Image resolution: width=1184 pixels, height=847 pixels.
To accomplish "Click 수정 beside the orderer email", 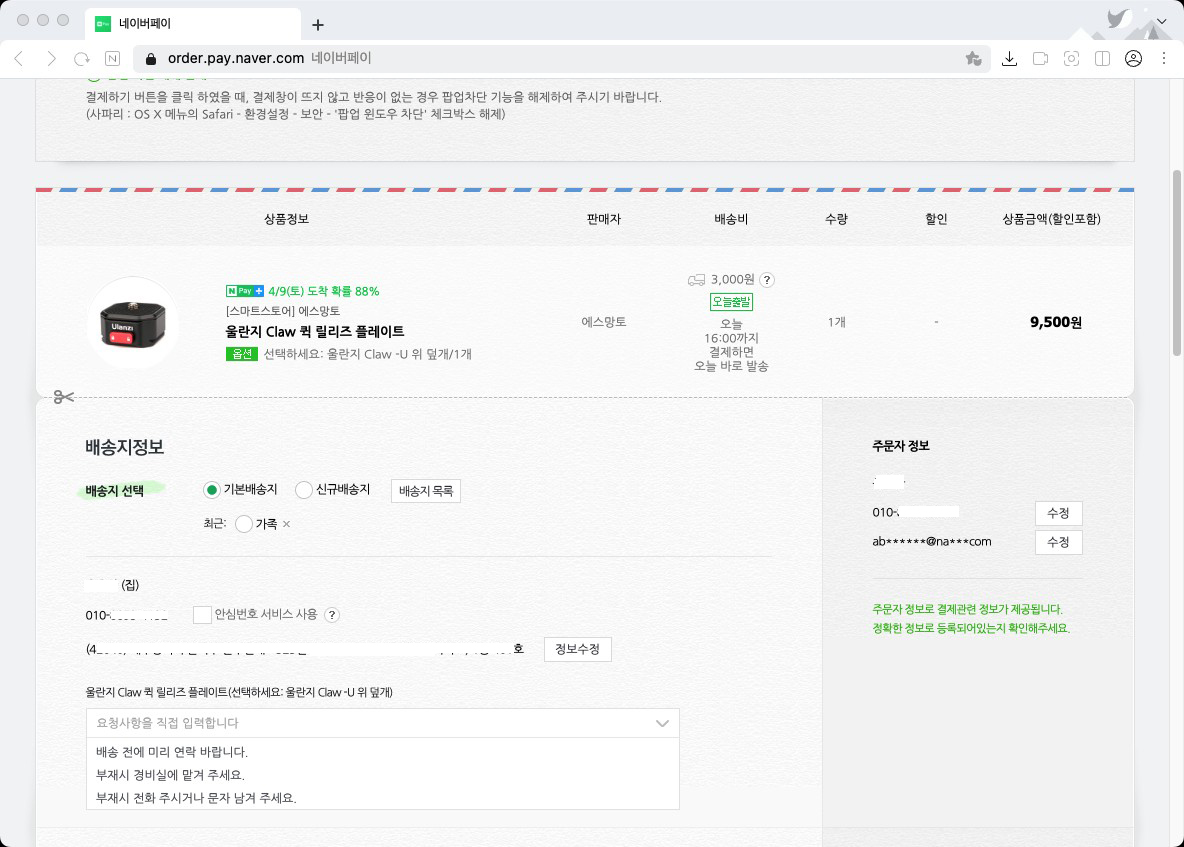I will [1058, 542].
